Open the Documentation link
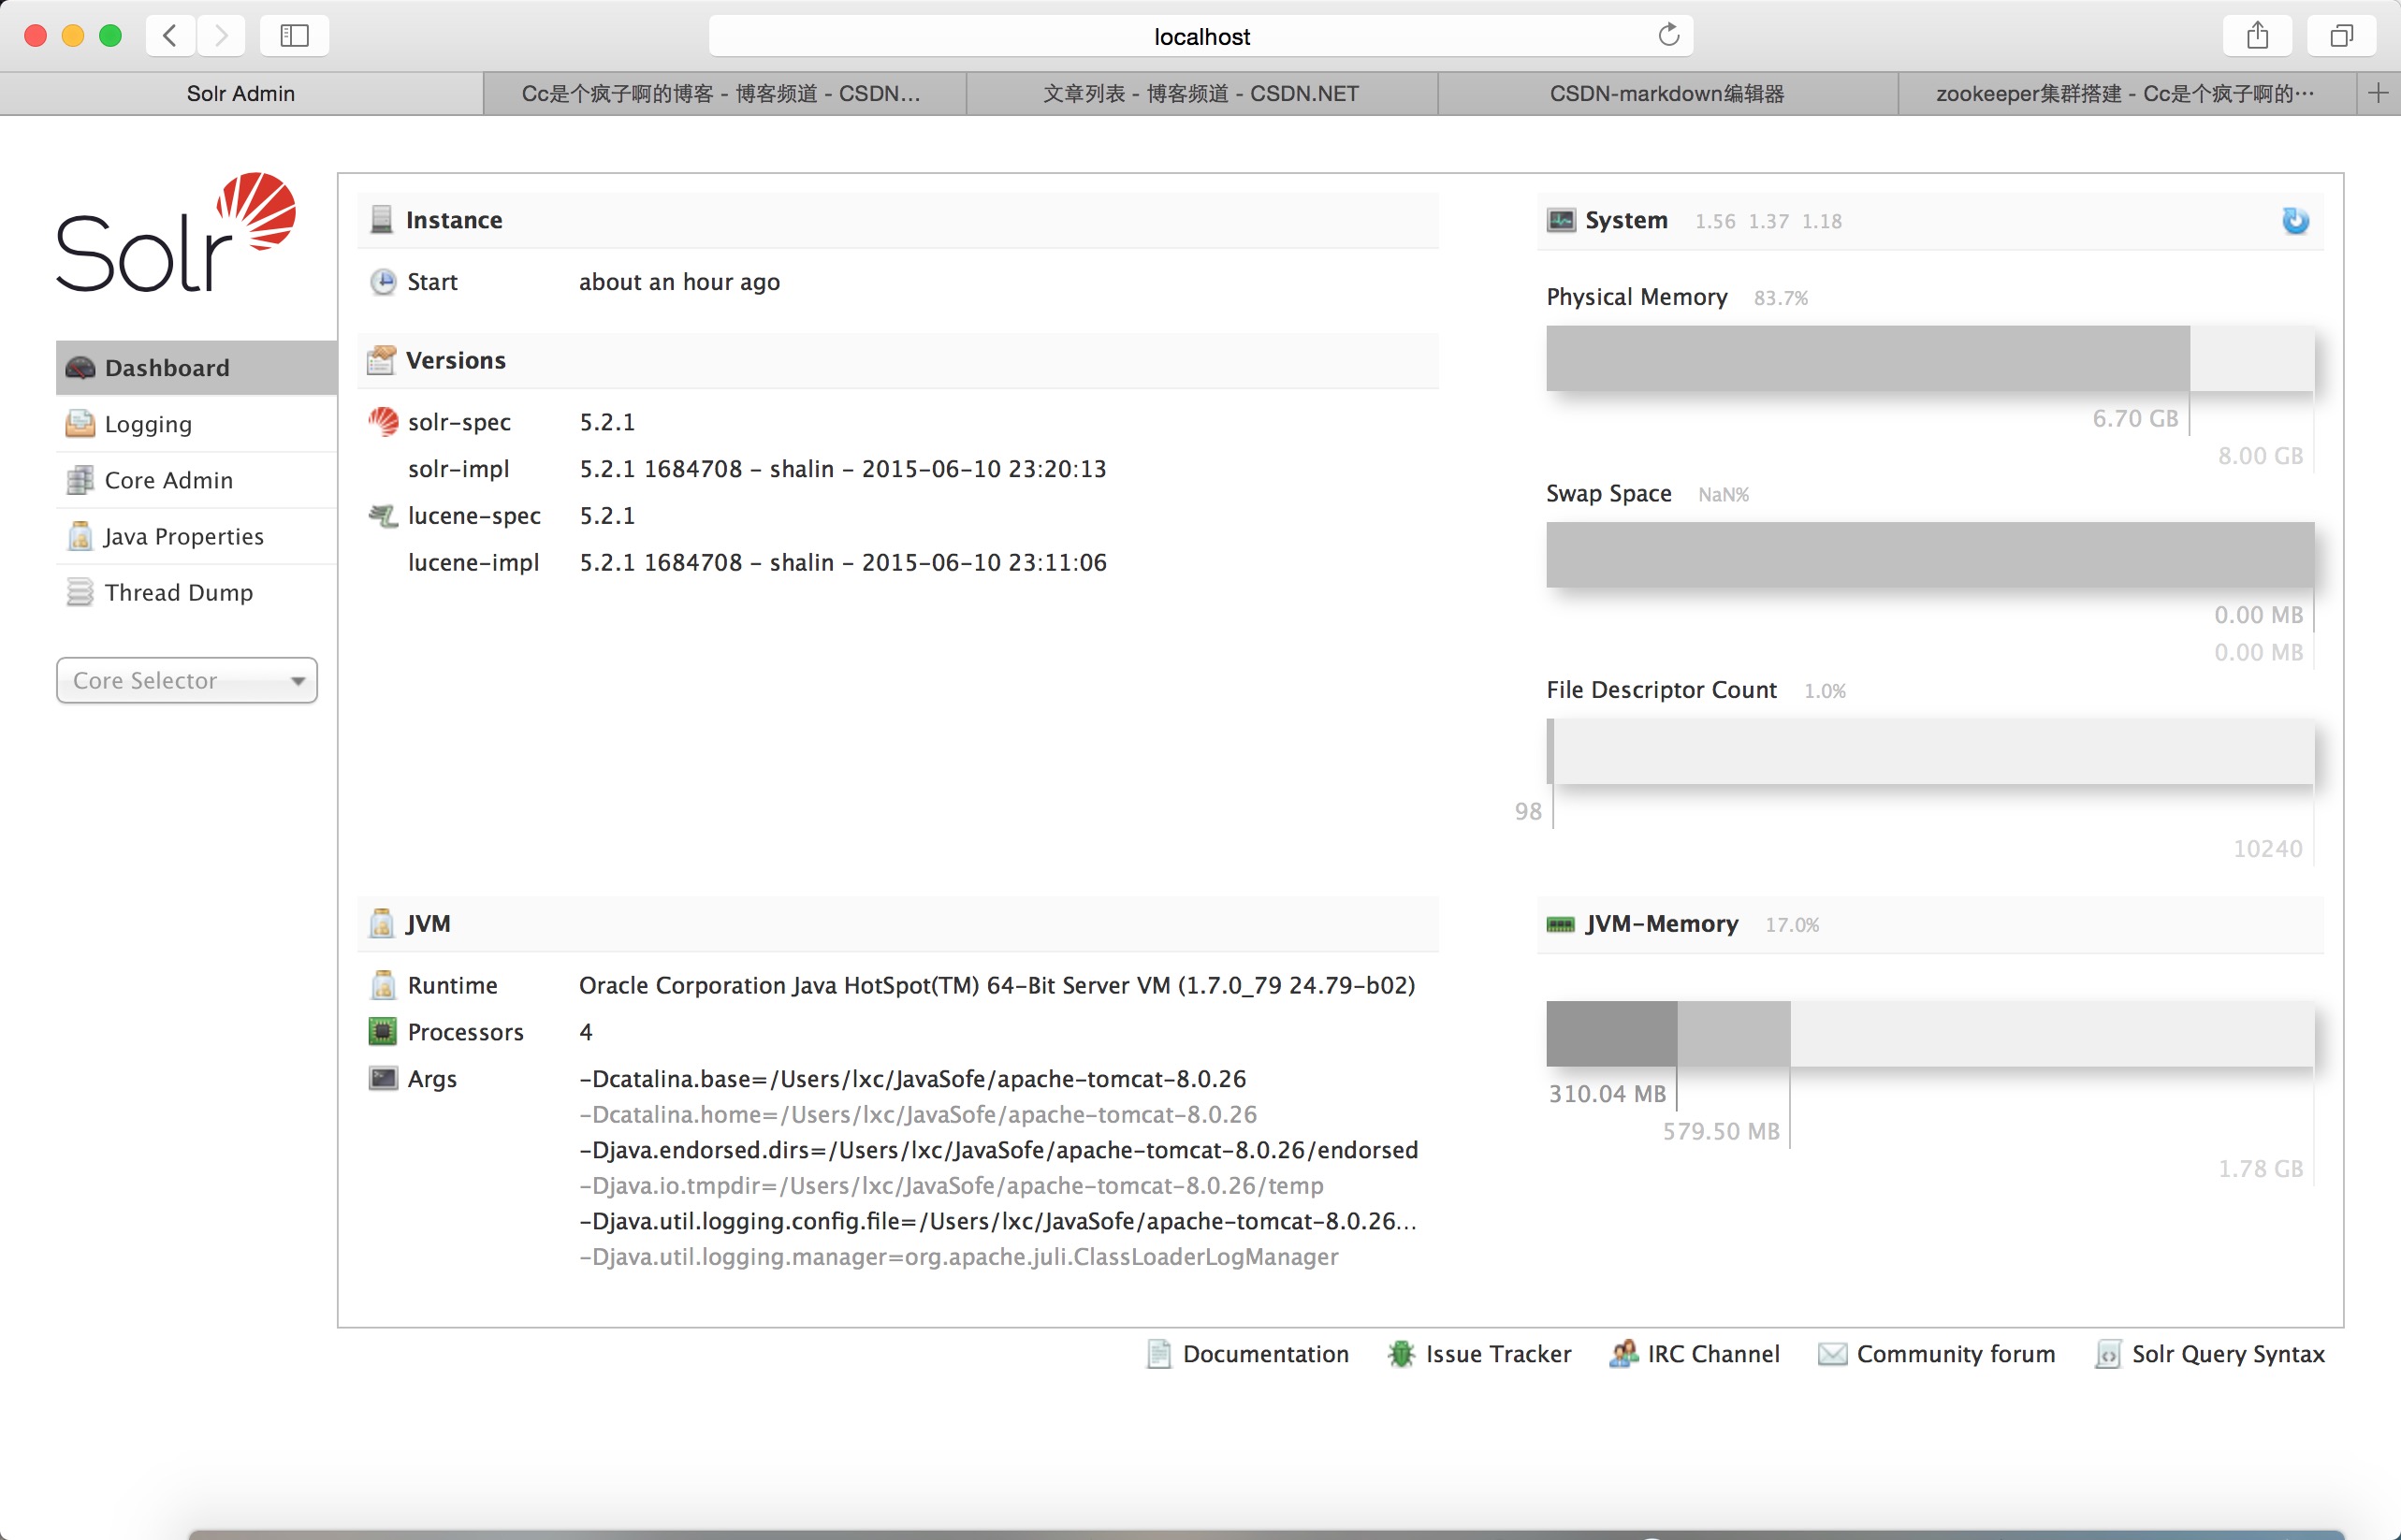This screenshot has width=2401, height=1540. 1248,1354
